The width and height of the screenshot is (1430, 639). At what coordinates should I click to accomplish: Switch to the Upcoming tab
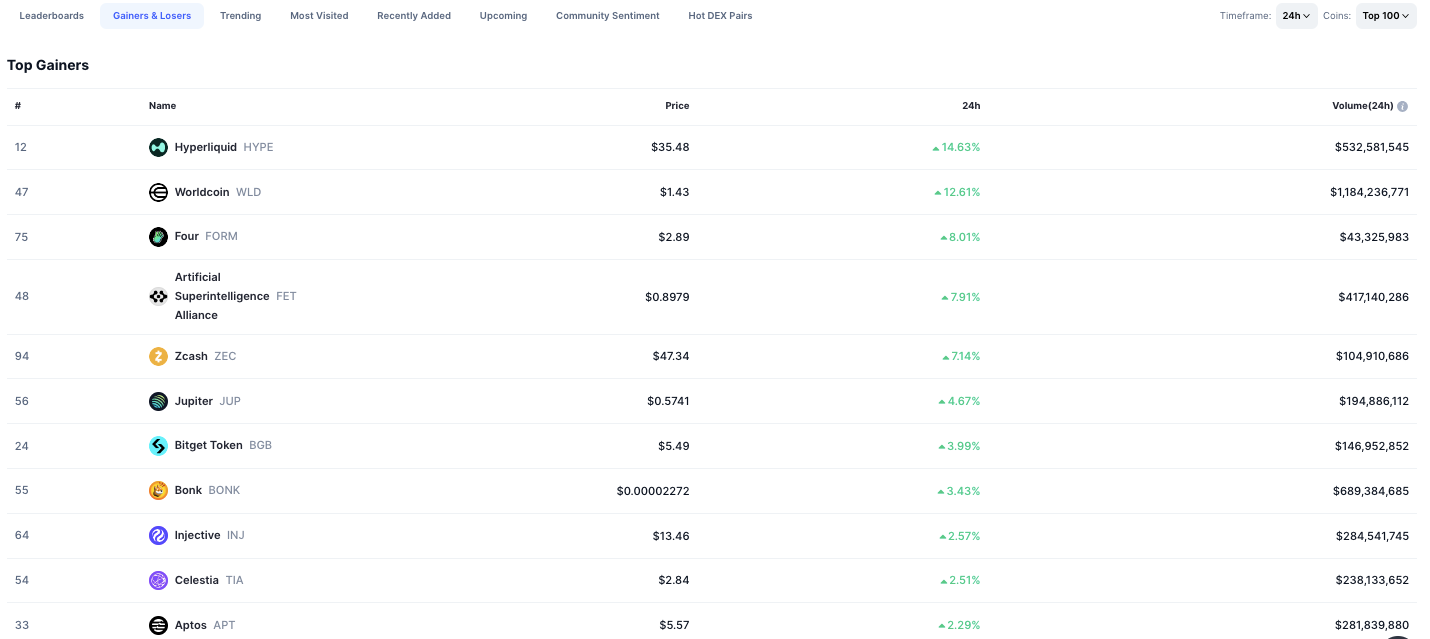[503, 16]
